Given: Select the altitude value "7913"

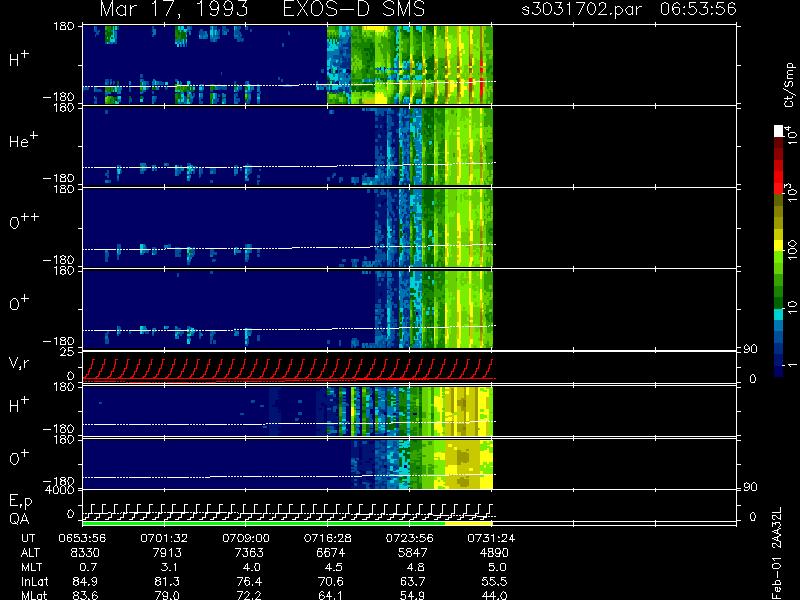Looking at the screenshot, I should (167, 553).
